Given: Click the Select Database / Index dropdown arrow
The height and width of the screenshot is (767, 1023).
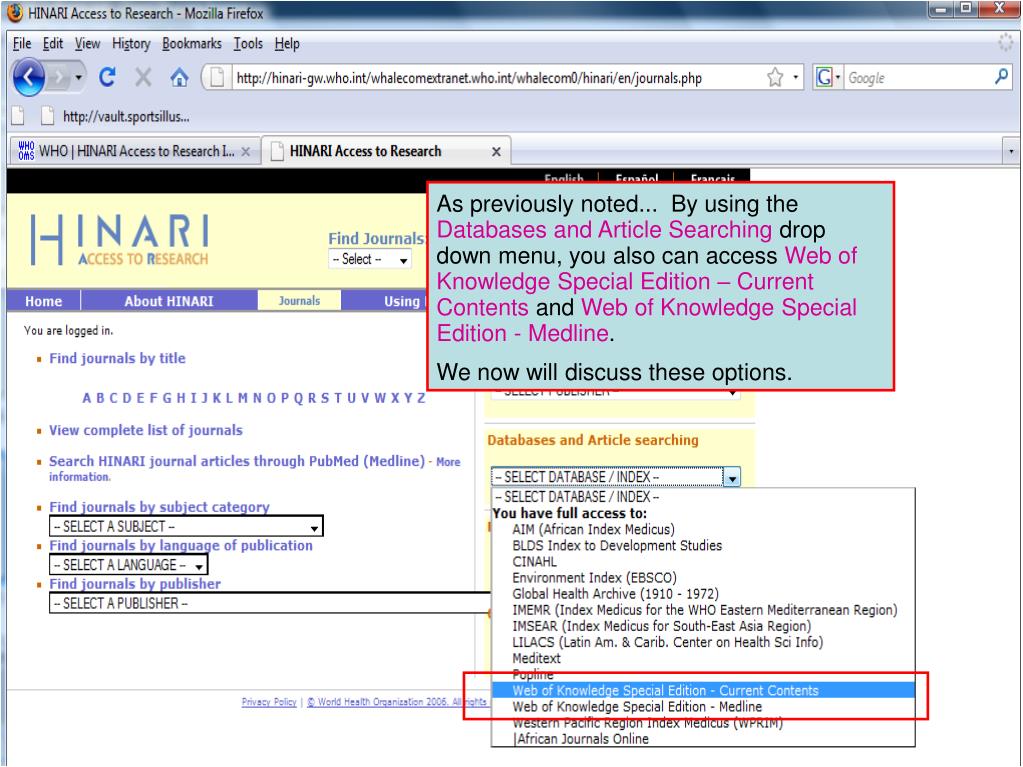Looking at the screenshot, I should click(x=732, y=477).
